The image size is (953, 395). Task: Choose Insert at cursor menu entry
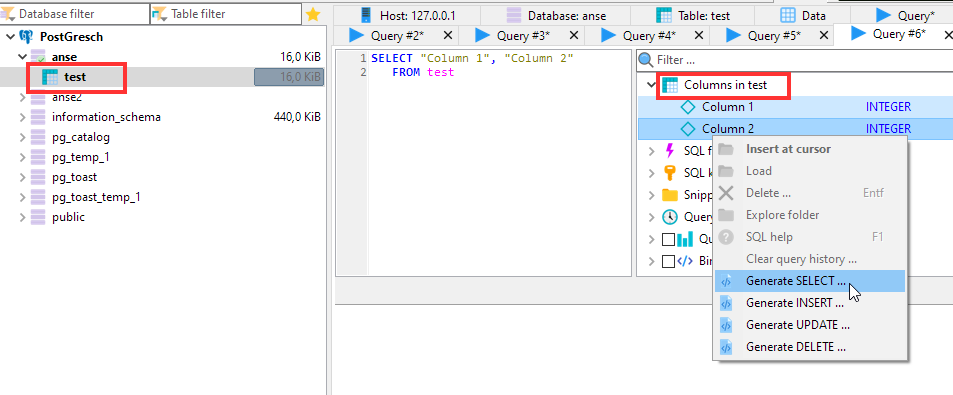(810, 149)
